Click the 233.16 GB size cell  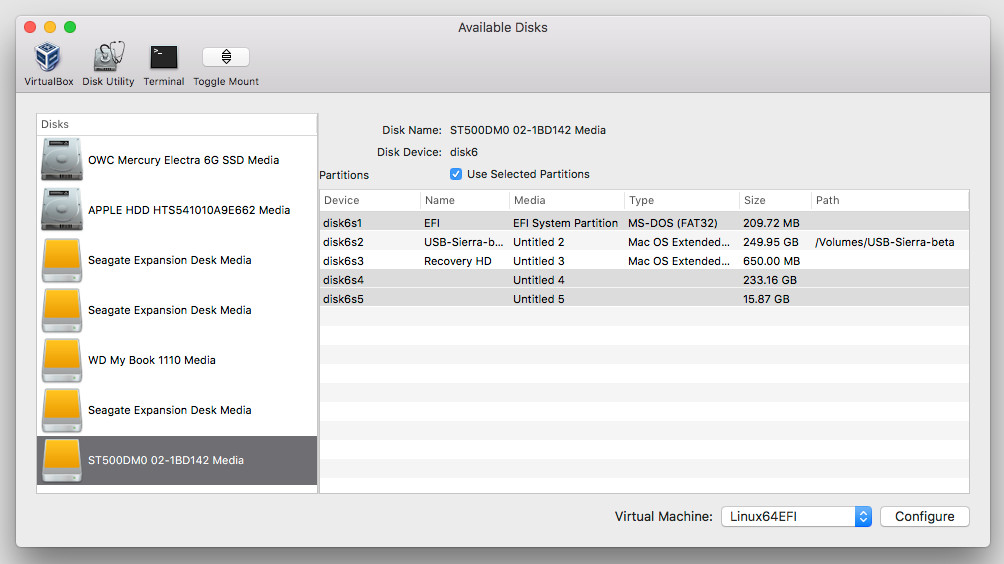[770, 280]
